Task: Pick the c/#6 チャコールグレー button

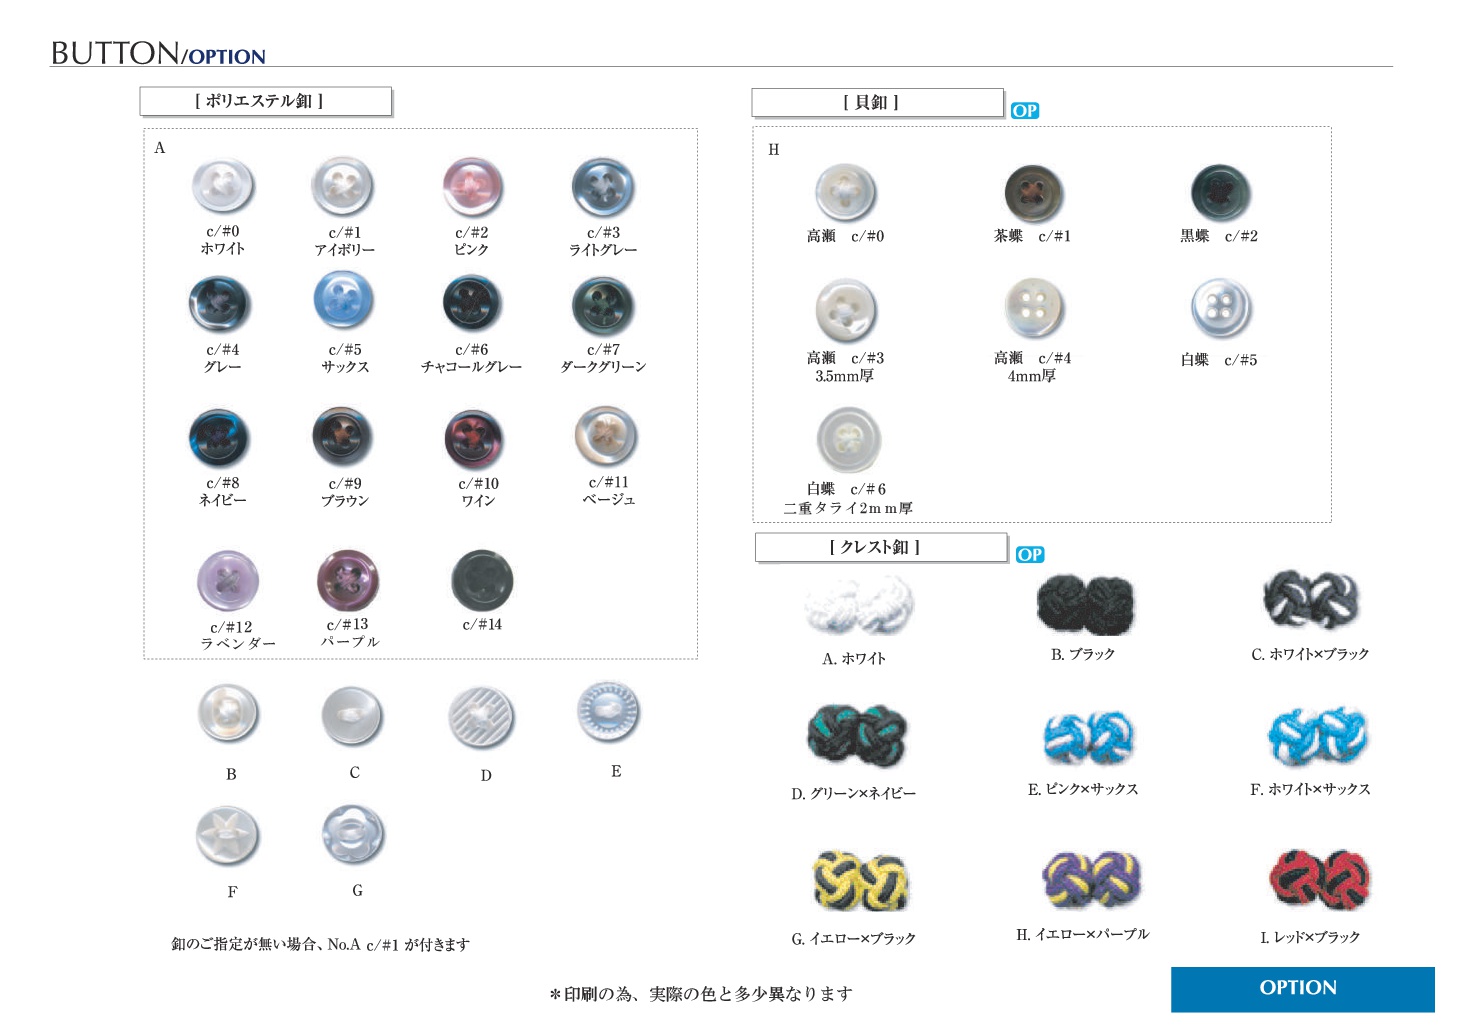Action: [472, 303]
